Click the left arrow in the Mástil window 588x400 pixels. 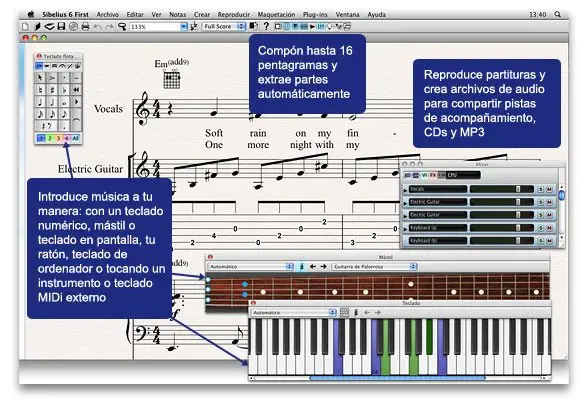pos(313,267)
